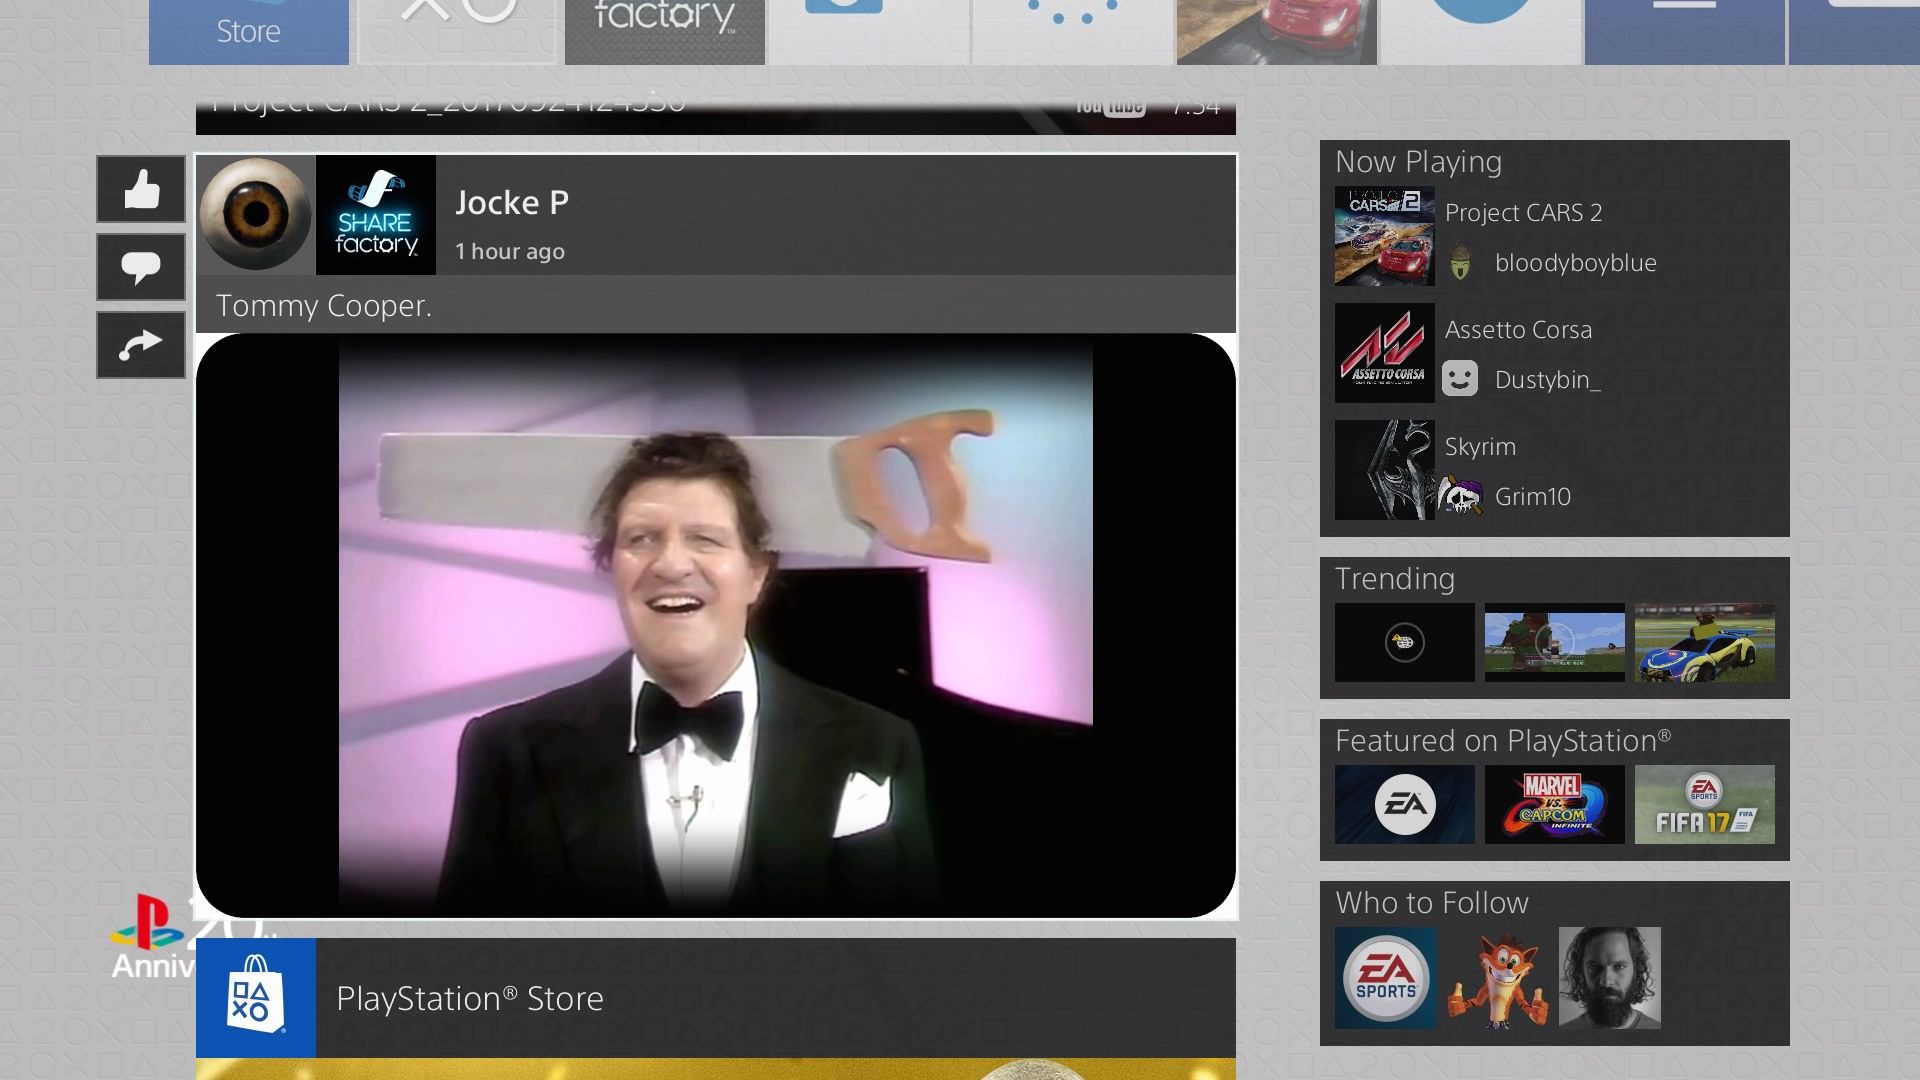Open the FIFA 17 featured tile
This screenshot has height=1080, width=1920.
click(1704, 804)
